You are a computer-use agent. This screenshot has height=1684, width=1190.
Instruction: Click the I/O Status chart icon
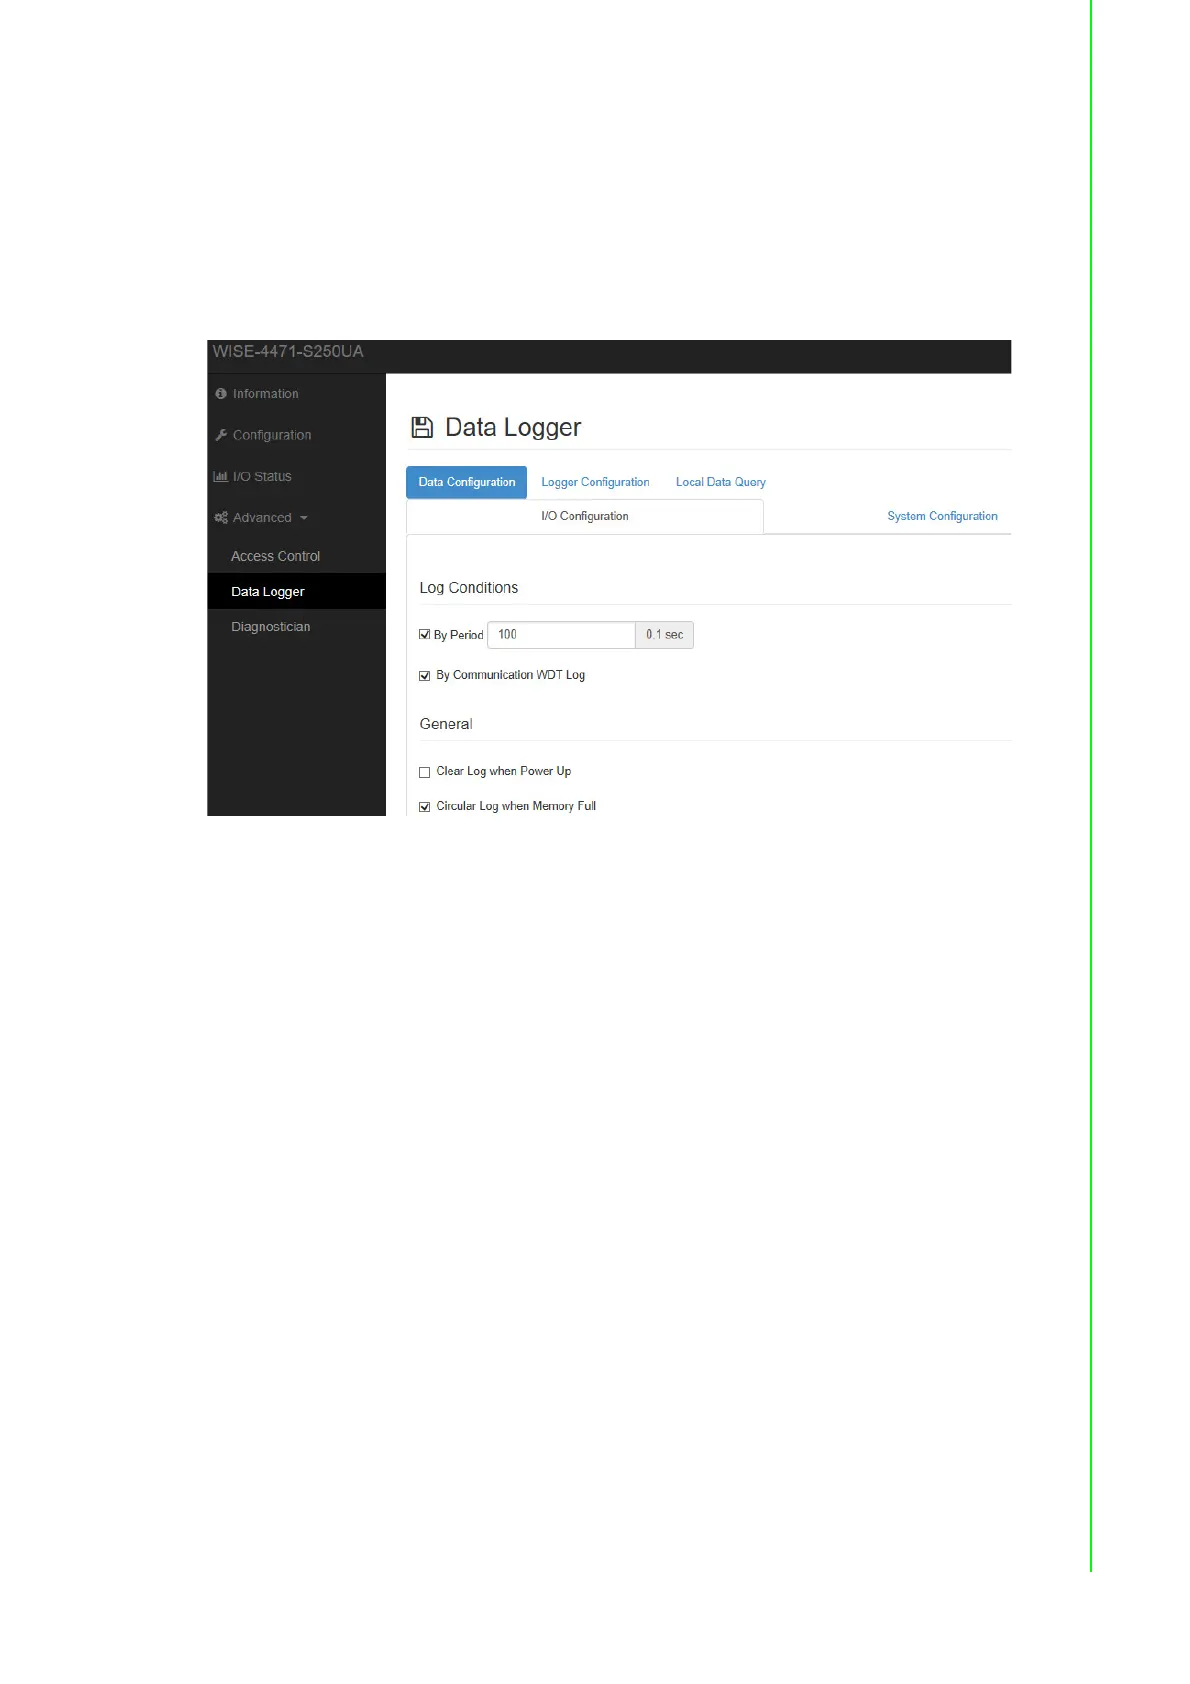click(220, 477)
